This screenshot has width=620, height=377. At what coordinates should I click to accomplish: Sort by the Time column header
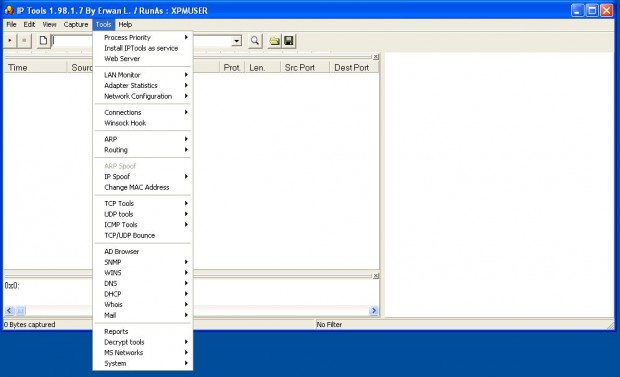[35, 68]
